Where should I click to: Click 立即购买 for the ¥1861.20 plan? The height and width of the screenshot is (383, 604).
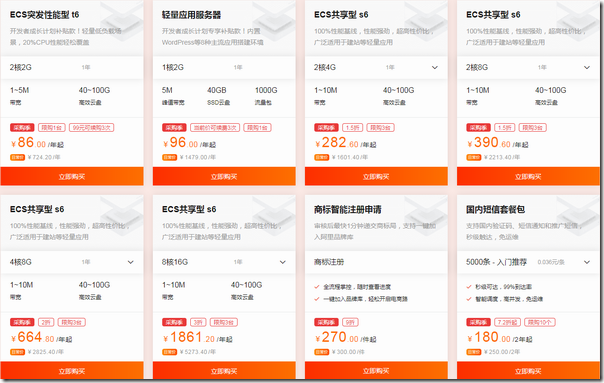click(224, 371)
